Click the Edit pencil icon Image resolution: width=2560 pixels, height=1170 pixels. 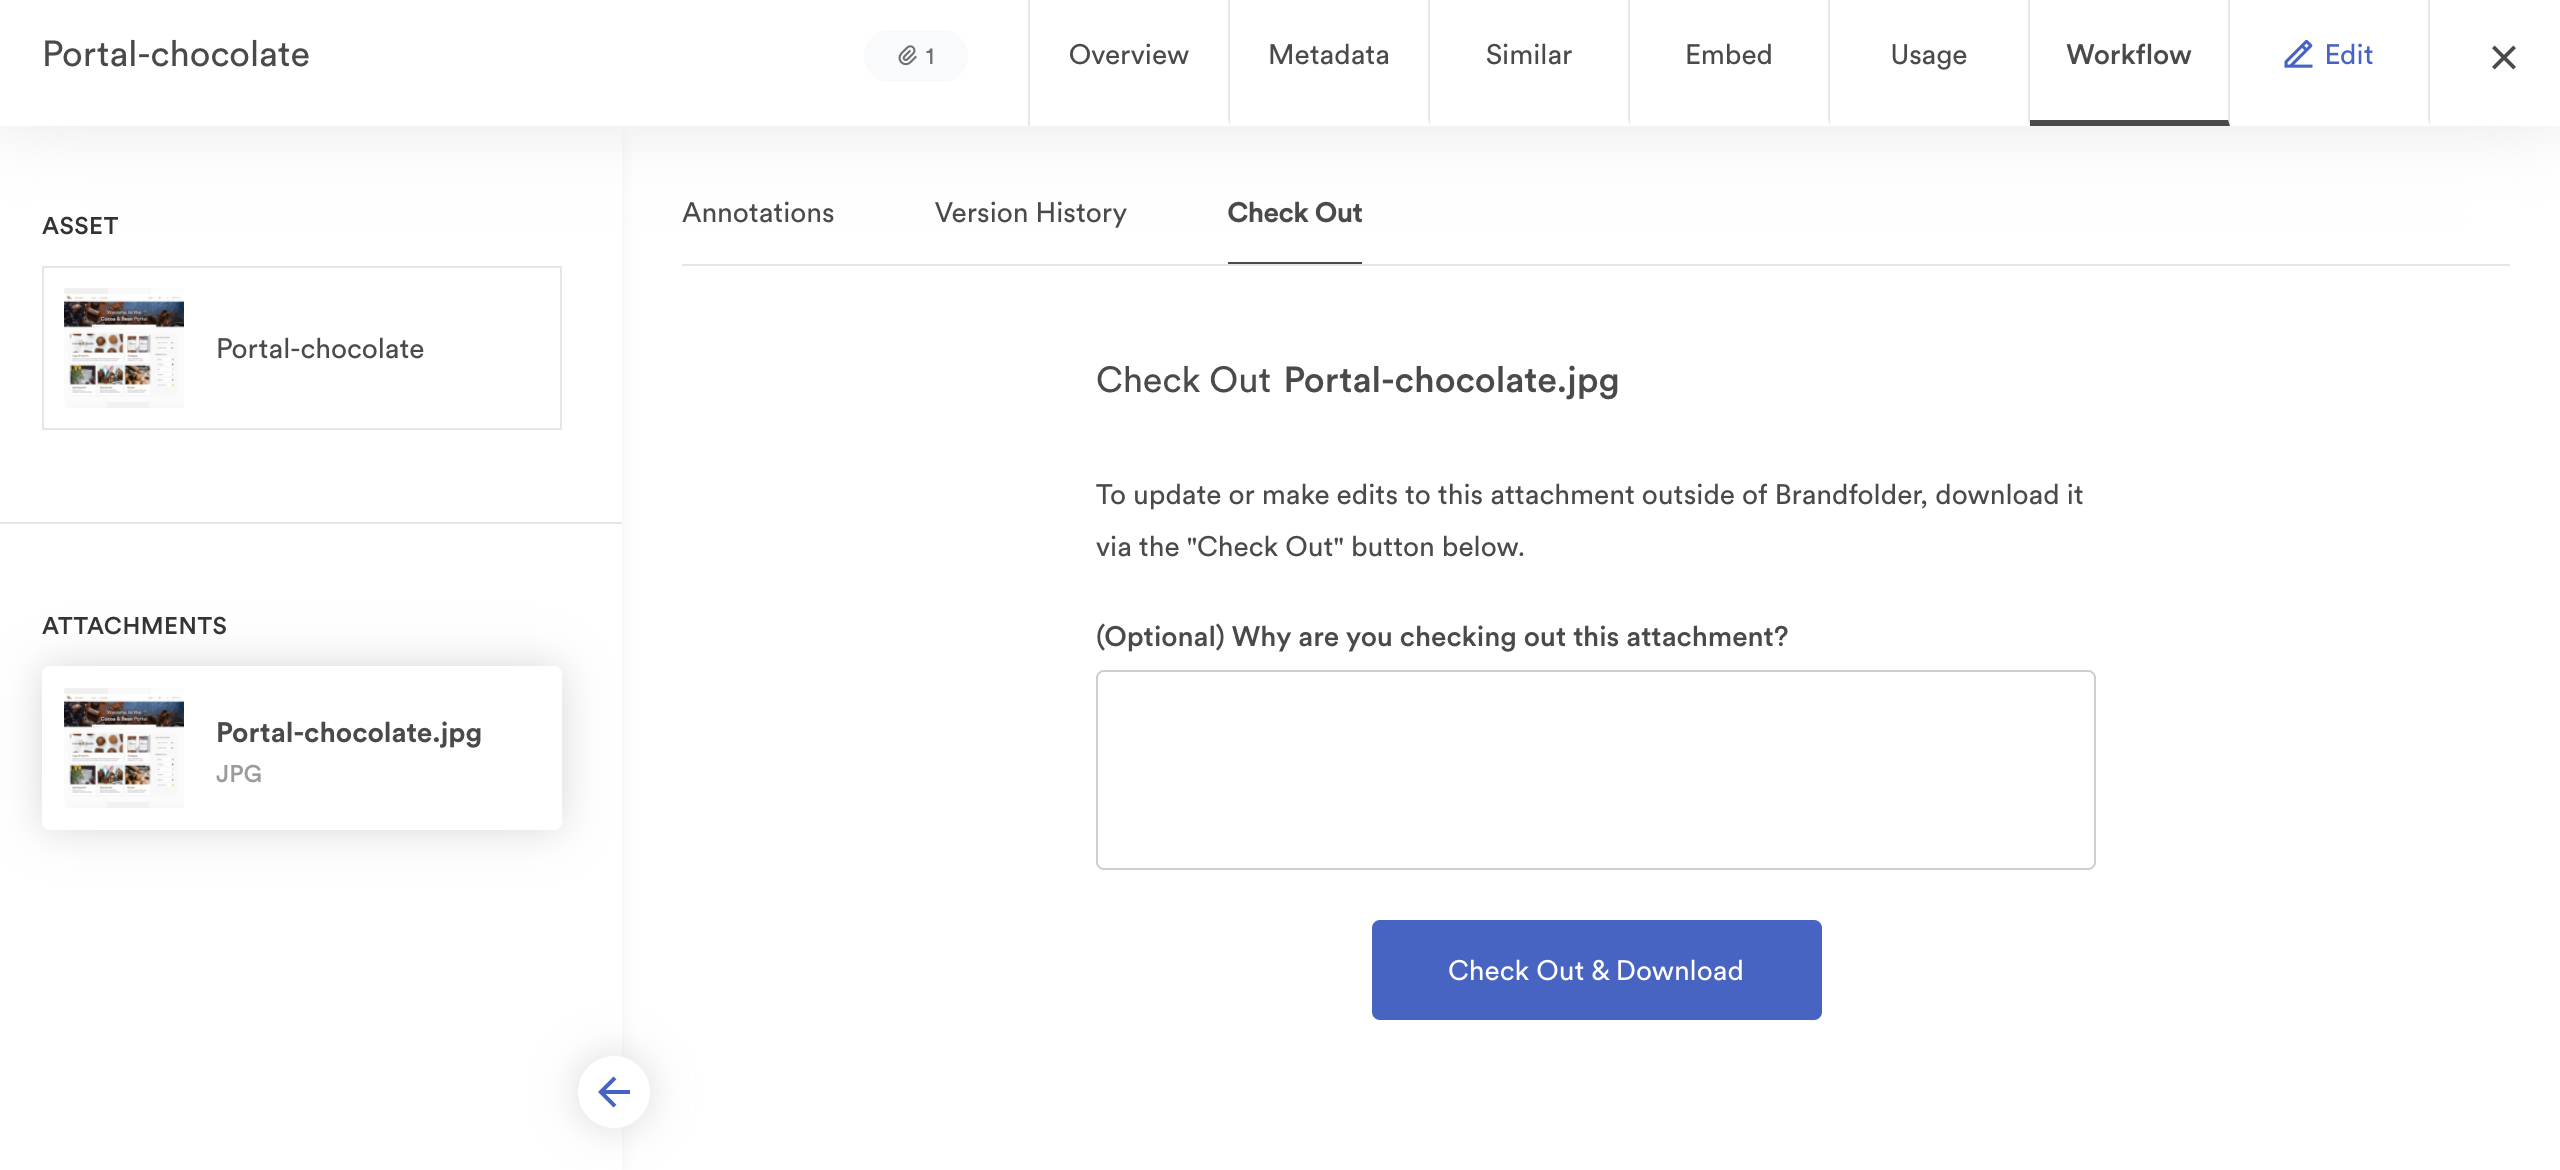pos(2298,55)
